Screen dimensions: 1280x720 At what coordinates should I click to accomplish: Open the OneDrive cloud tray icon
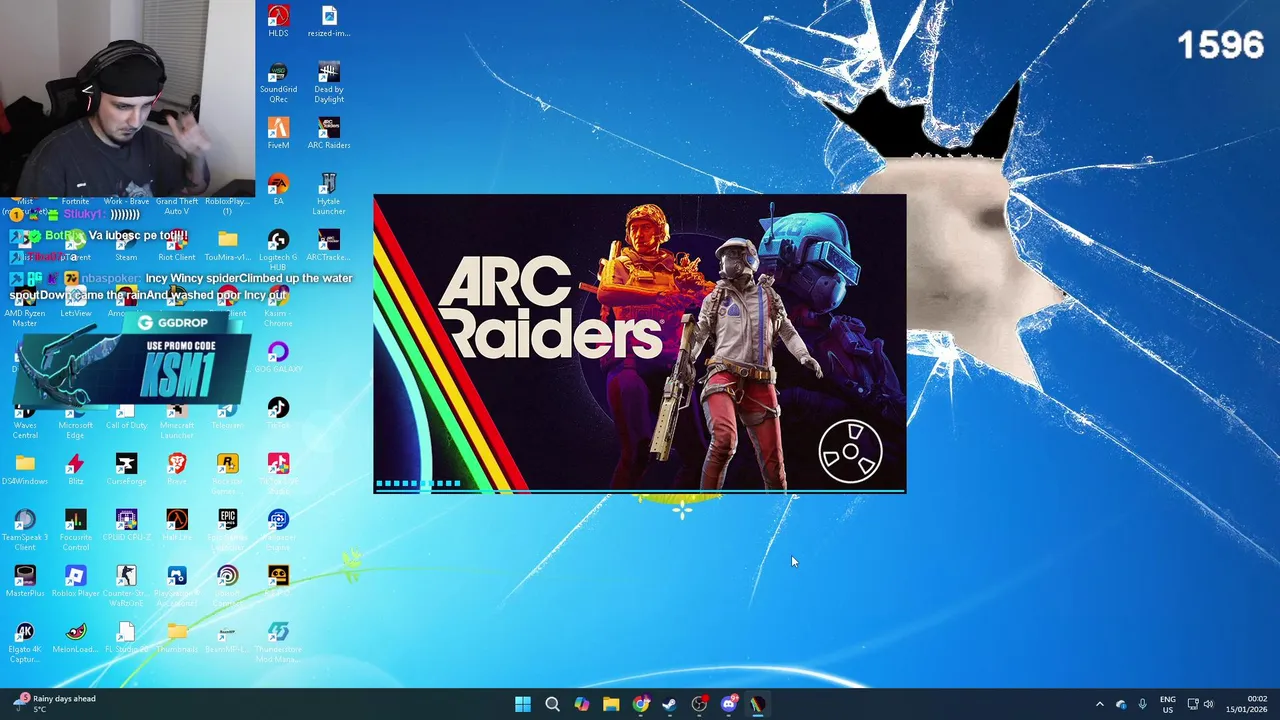(x=1121, y=704)
